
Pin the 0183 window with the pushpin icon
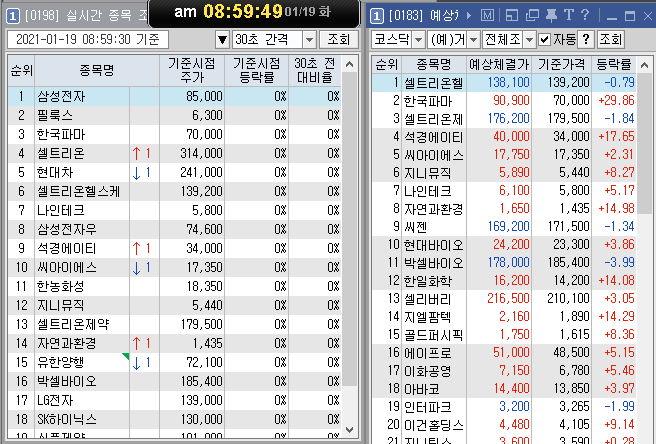point(551,16)
